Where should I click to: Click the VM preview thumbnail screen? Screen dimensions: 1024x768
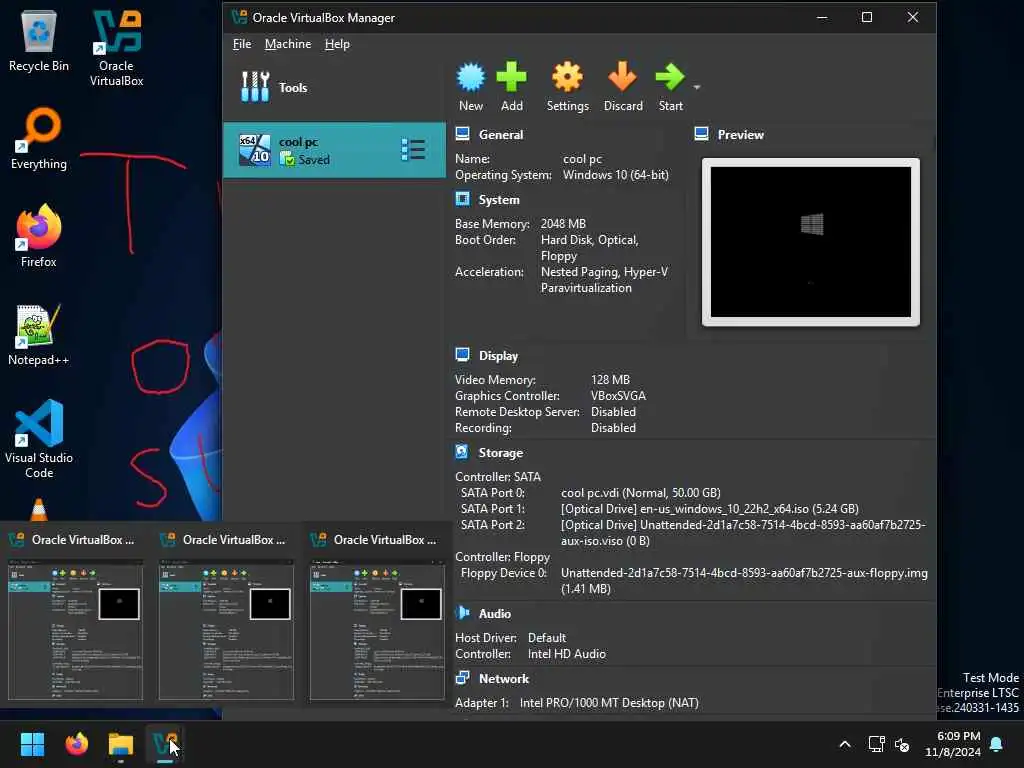pos(810,242)
